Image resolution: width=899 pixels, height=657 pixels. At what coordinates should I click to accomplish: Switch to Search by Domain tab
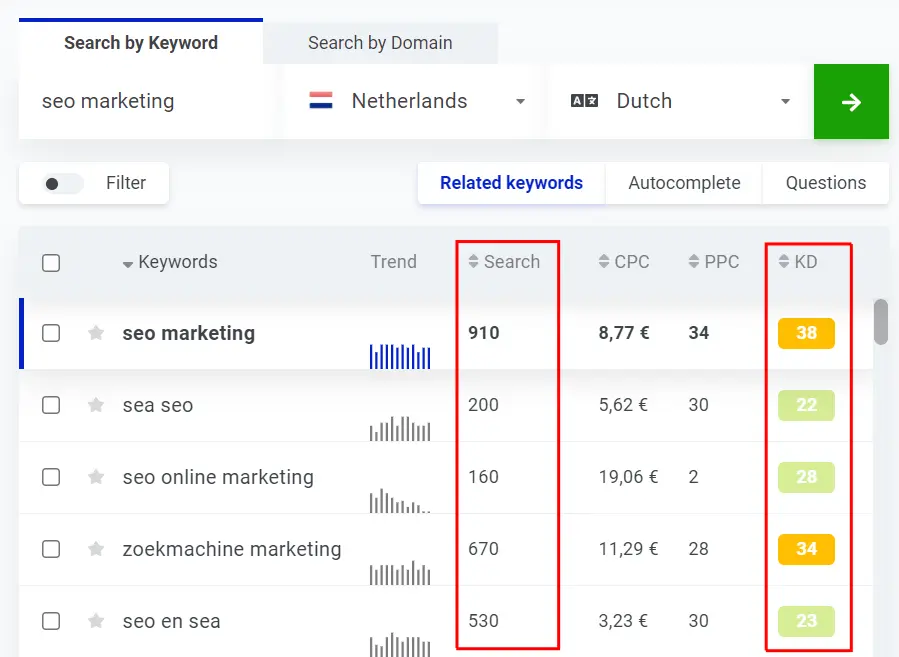pos(380,43)
